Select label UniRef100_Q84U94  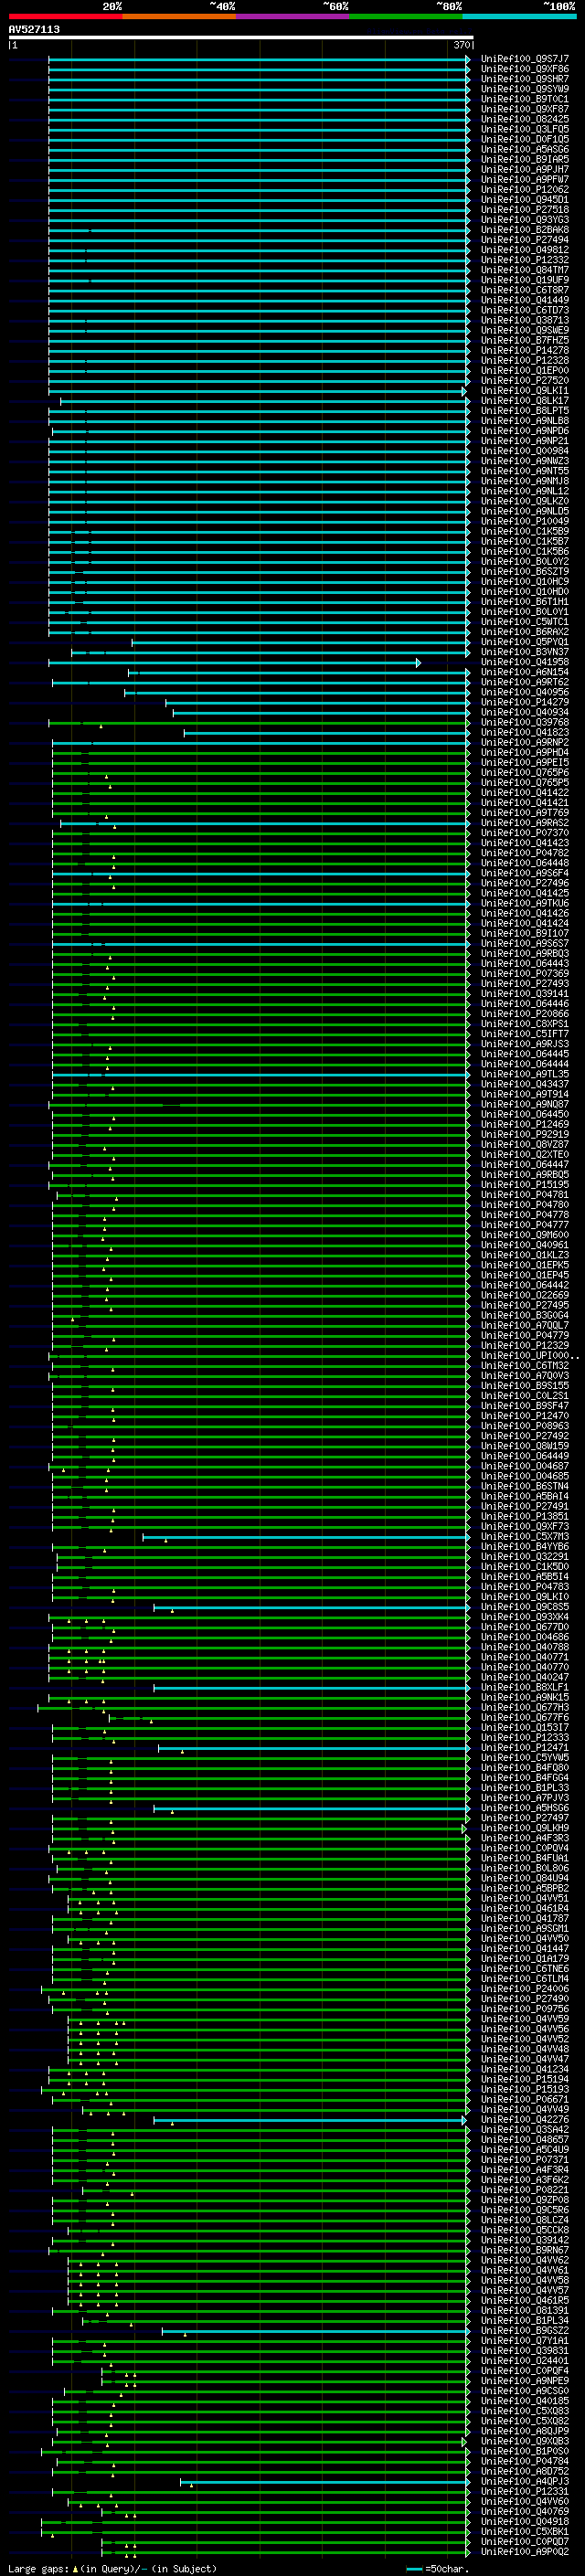[525, 1878]
